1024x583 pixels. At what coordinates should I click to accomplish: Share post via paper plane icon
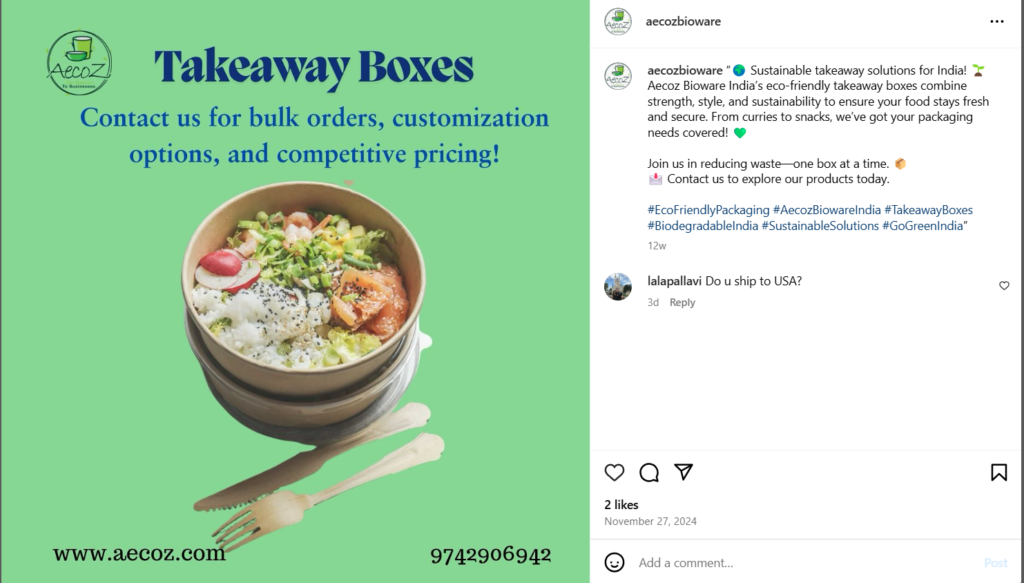683,471
